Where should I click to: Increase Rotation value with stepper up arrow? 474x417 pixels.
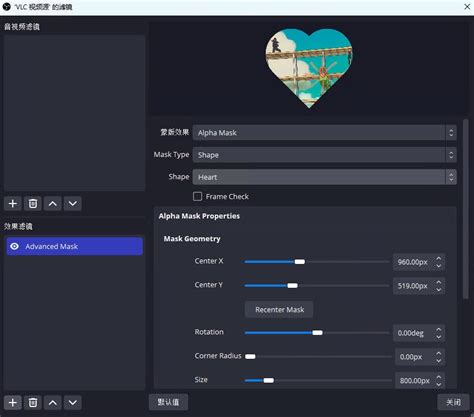[x=439, y=329]
